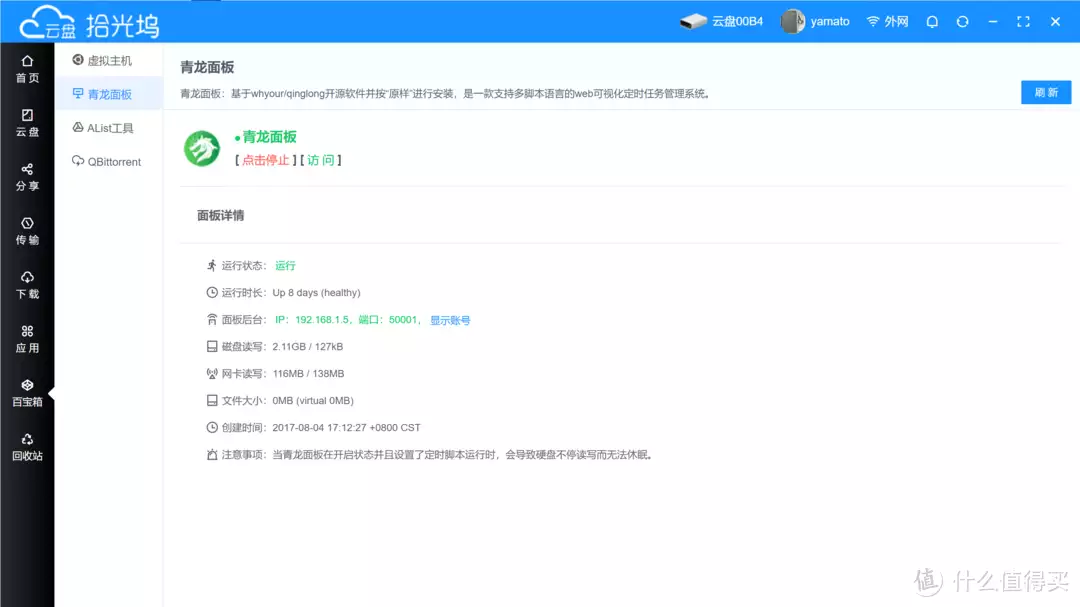Screen dimensions: 1080x607
Task: Select the 百宝箱 toolbox section
Action: coord(27,393)
